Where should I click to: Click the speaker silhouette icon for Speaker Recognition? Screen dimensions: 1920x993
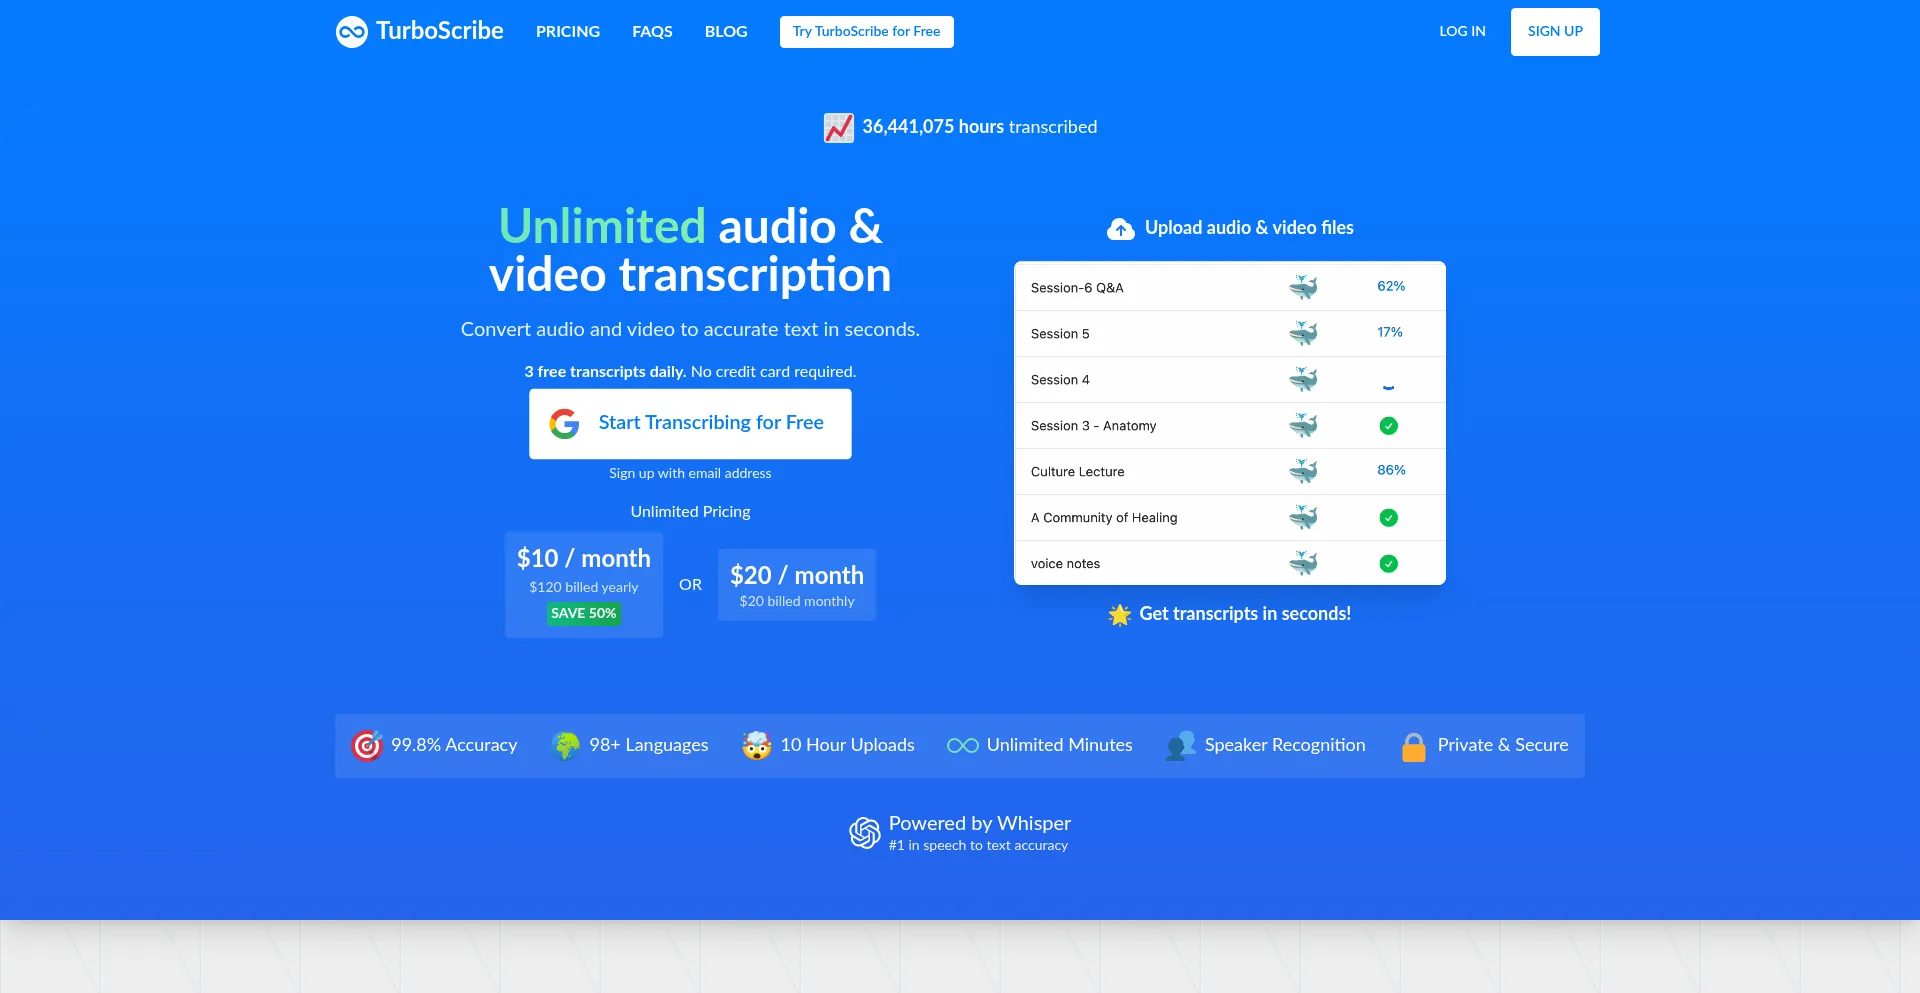[1181, 745]
